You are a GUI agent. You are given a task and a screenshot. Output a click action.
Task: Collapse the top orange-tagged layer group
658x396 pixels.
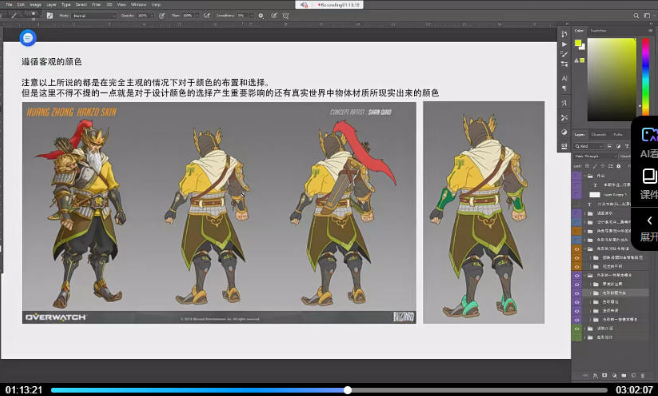pos(585,249)
